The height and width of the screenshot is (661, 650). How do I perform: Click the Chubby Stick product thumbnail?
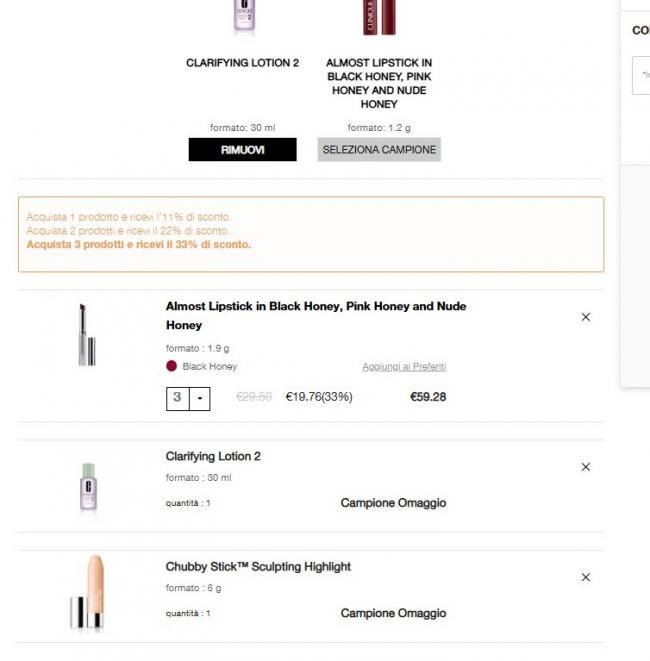tap(88, 592)
